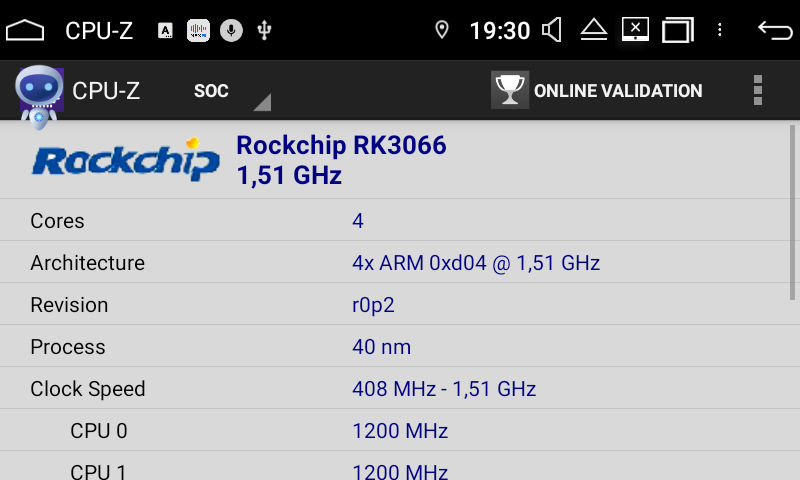Open the status bar three-dot menu
This screenshot has width=800, height=480.
click(719, 30)
